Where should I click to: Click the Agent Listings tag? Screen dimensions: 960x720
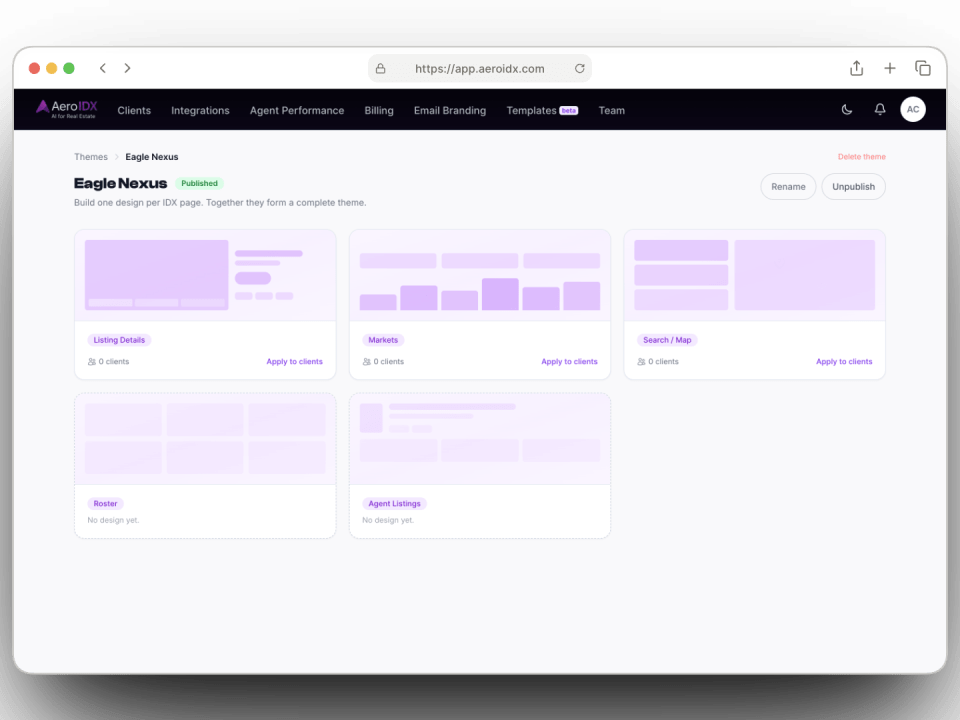tap(394, 503)
